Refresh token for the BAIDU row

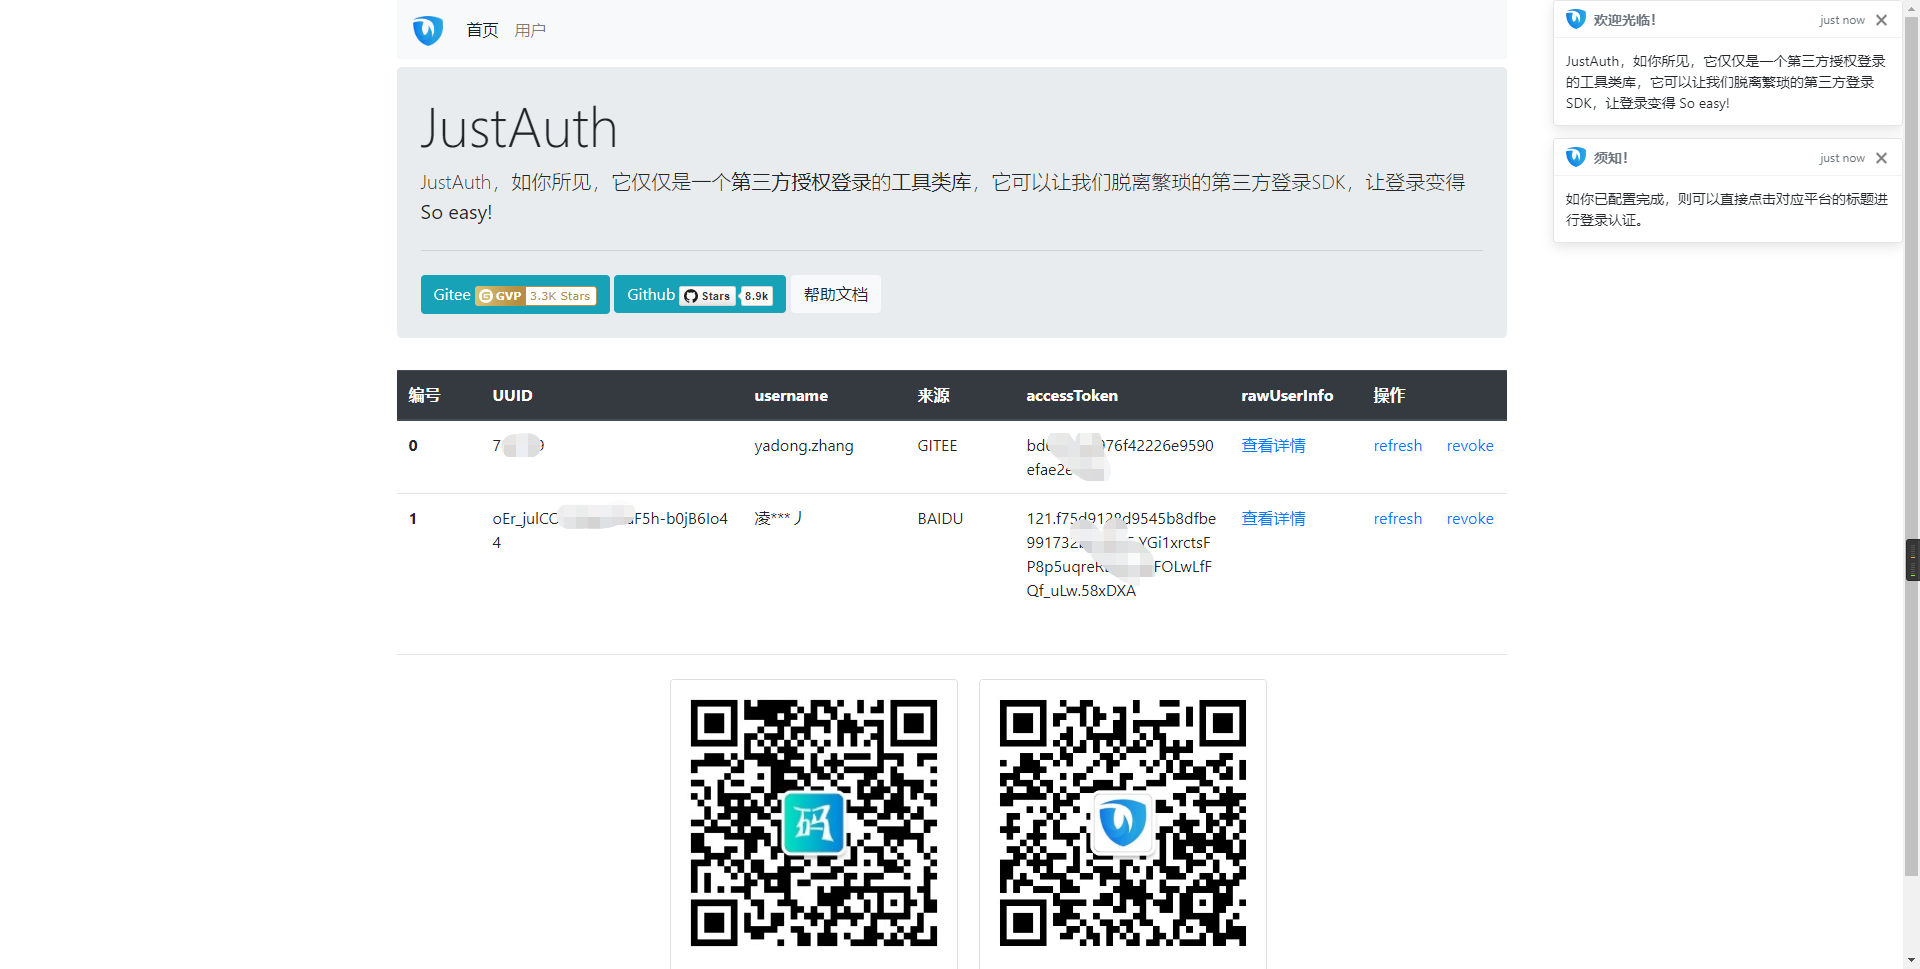1397,518
